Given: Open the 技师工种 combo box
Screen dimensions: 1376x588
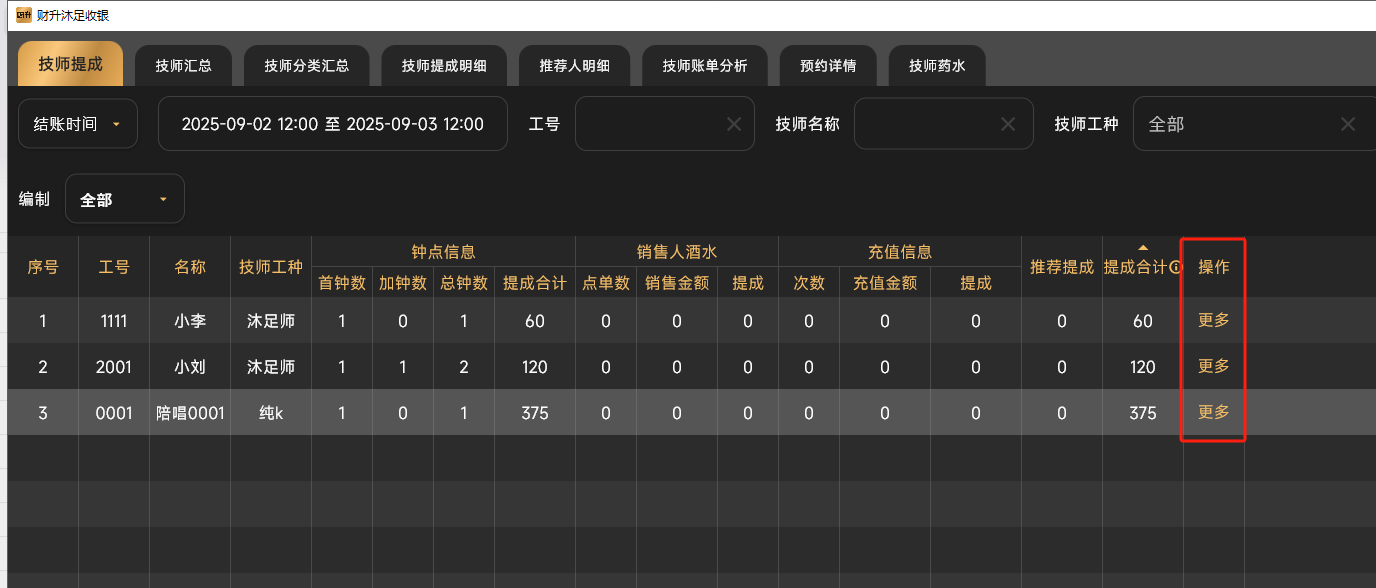Looking at the screenshot, I should pos(1254,124).
